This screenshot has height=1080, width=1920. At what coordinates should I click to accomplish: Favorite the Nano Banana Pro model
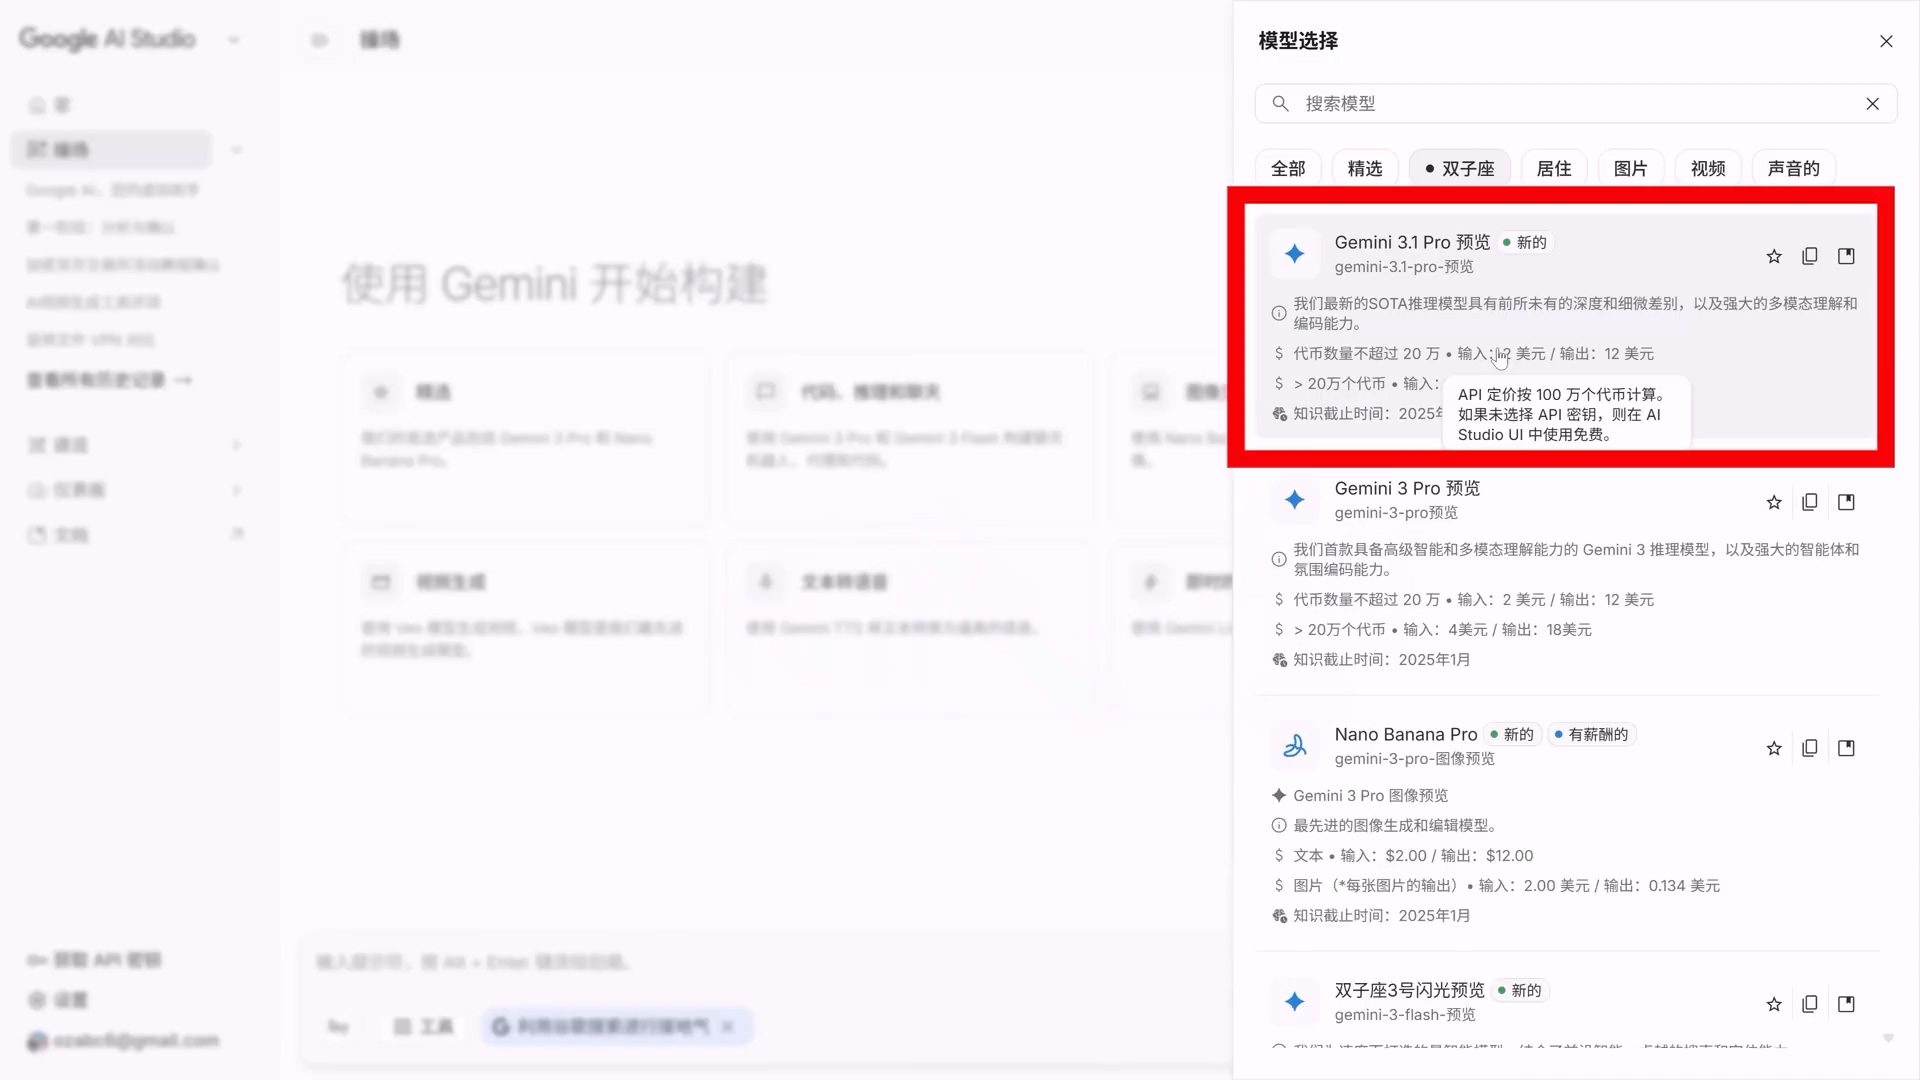(1774, 749)
